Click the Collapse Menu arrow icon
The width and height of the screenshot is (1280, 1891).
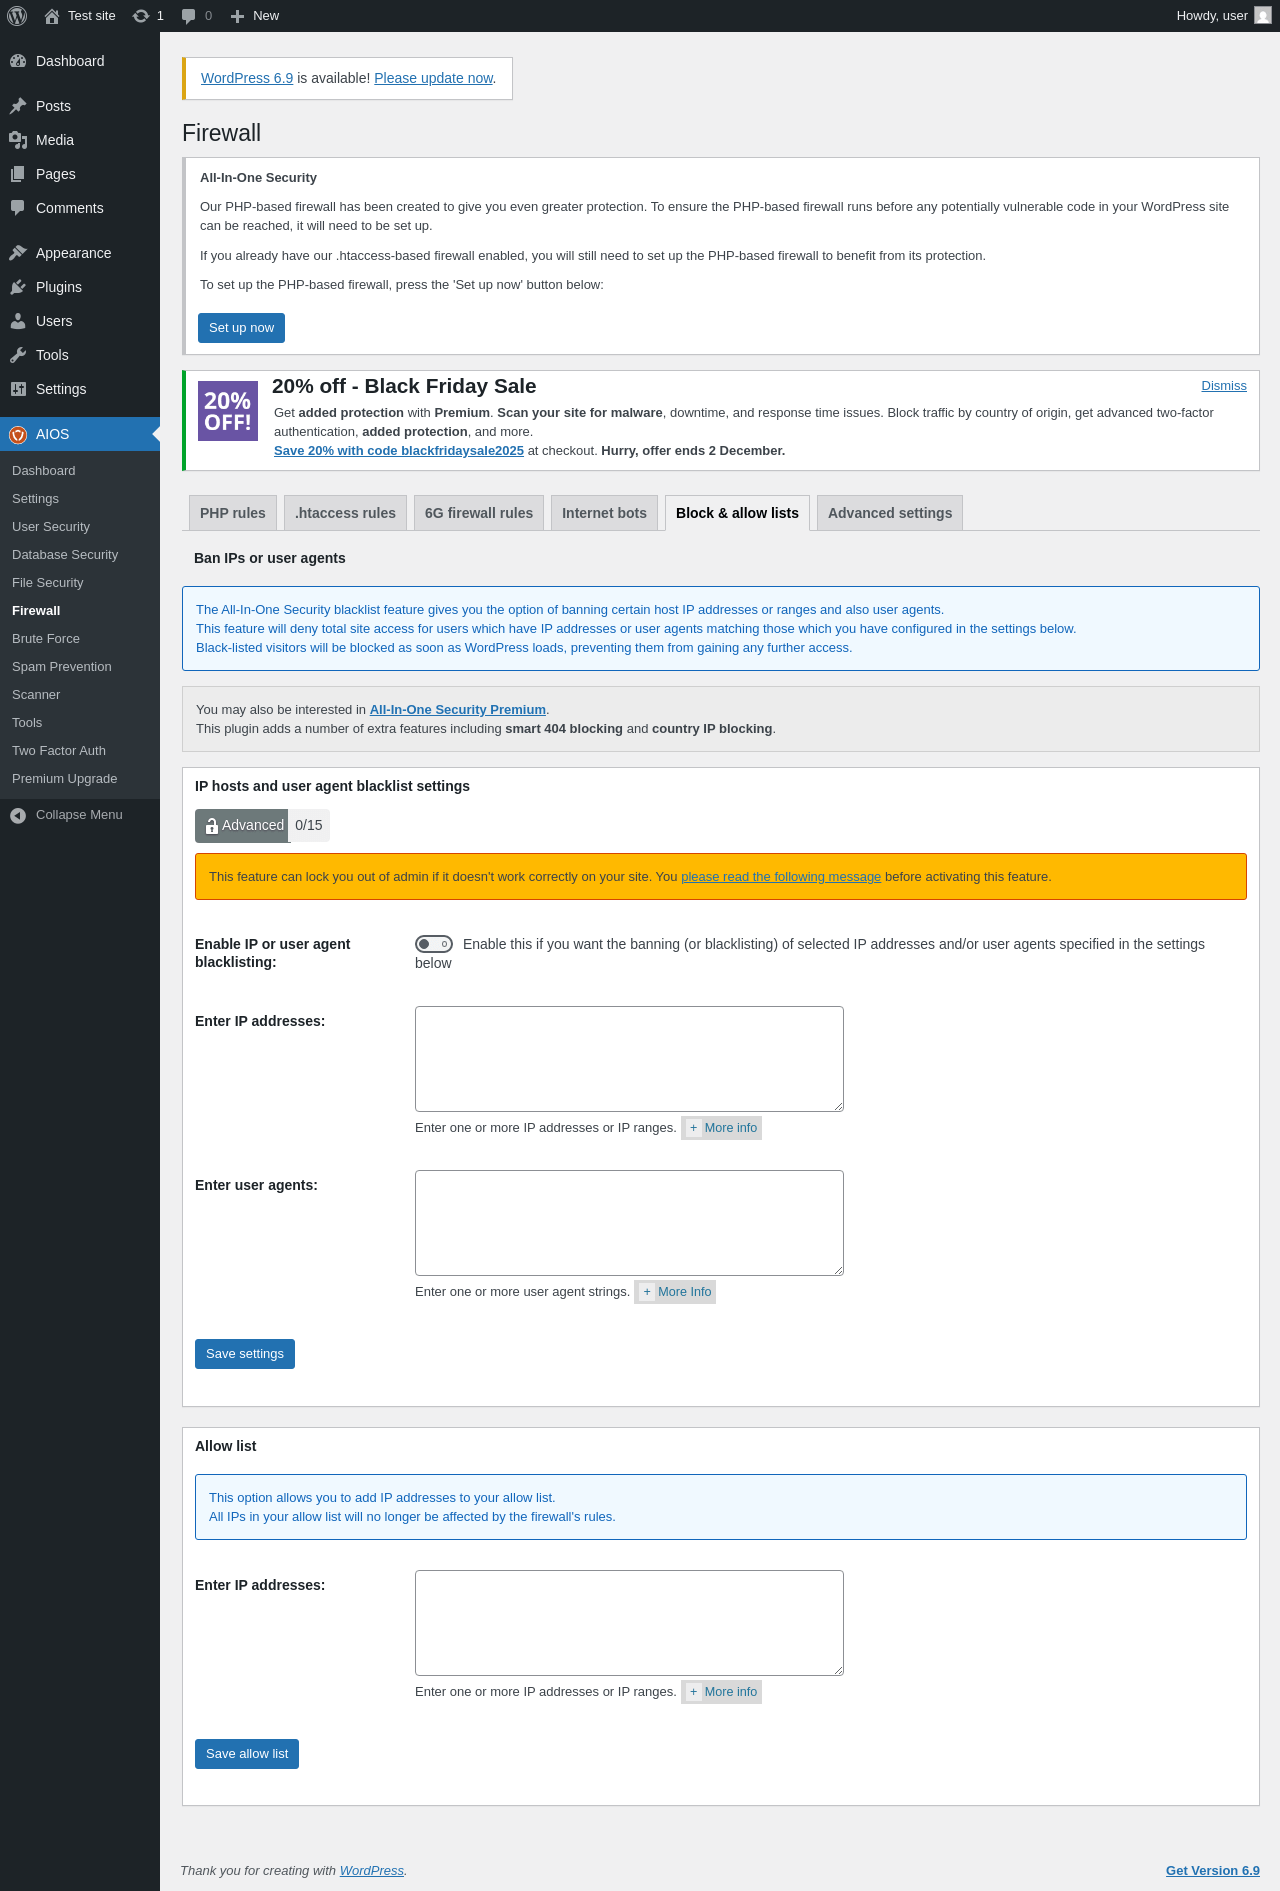tap(18, 816)
